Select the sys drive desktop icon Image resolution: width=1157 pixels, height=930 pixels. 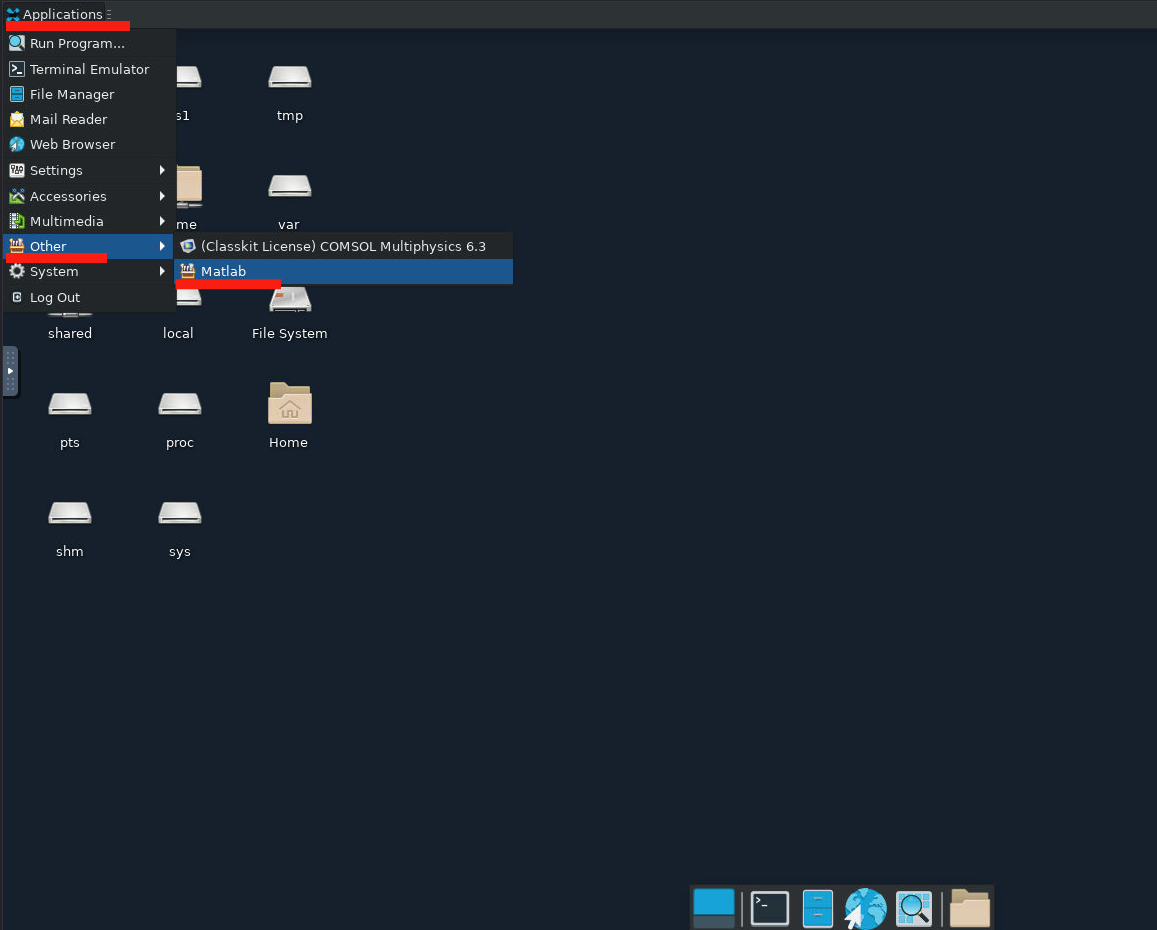(x=179, y=513)
